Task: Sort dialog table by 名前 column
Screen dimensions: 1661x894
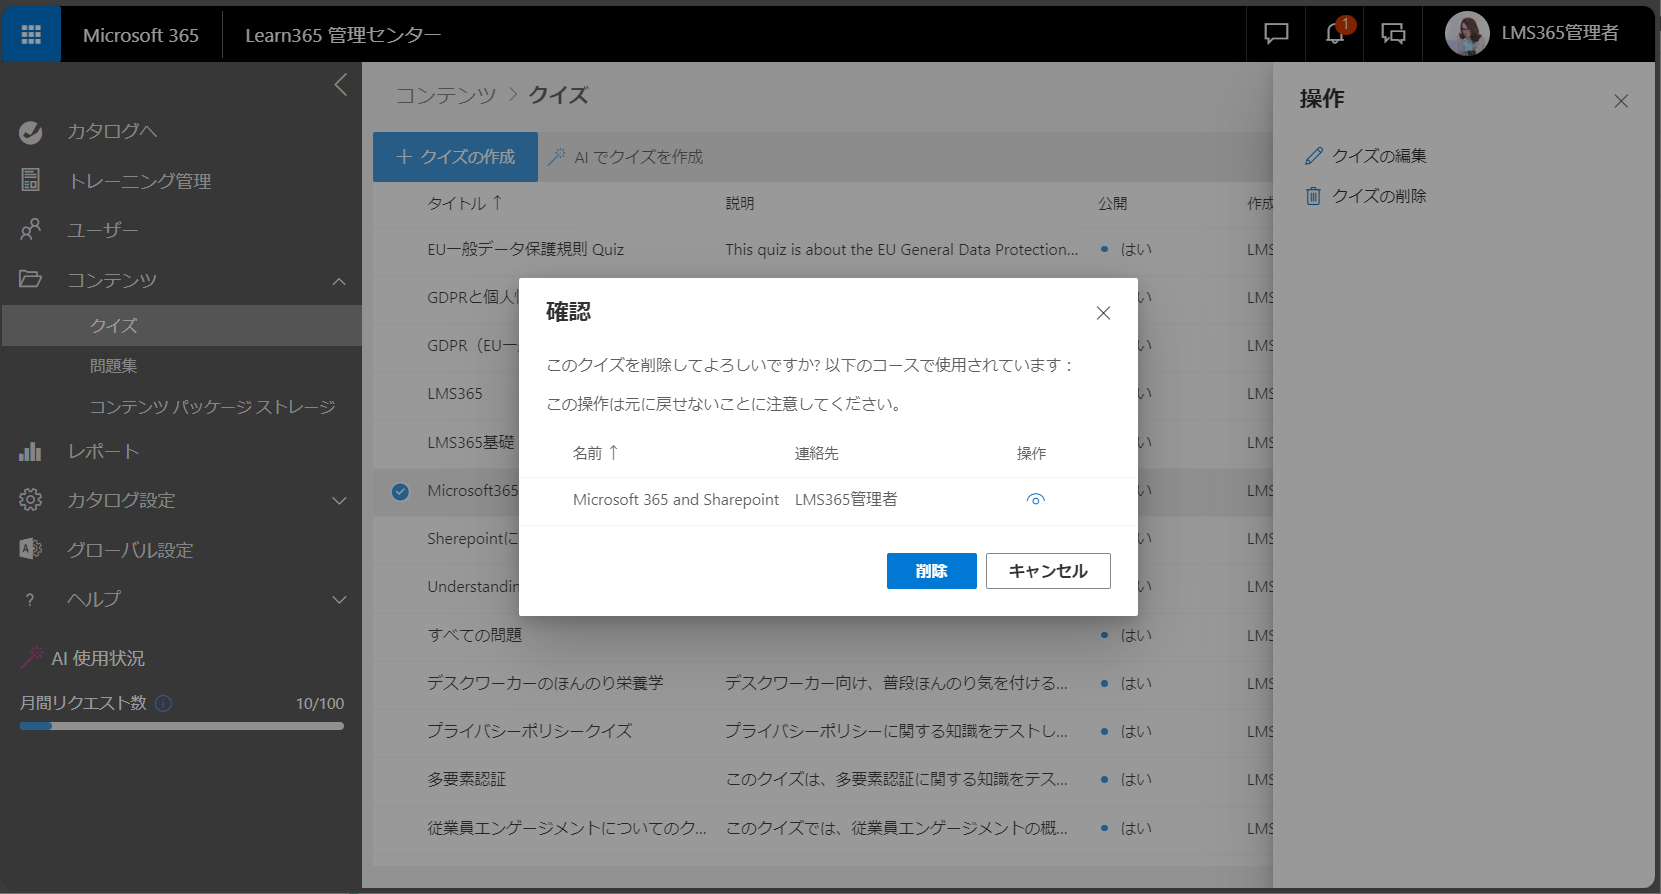Action: (596, 453)
